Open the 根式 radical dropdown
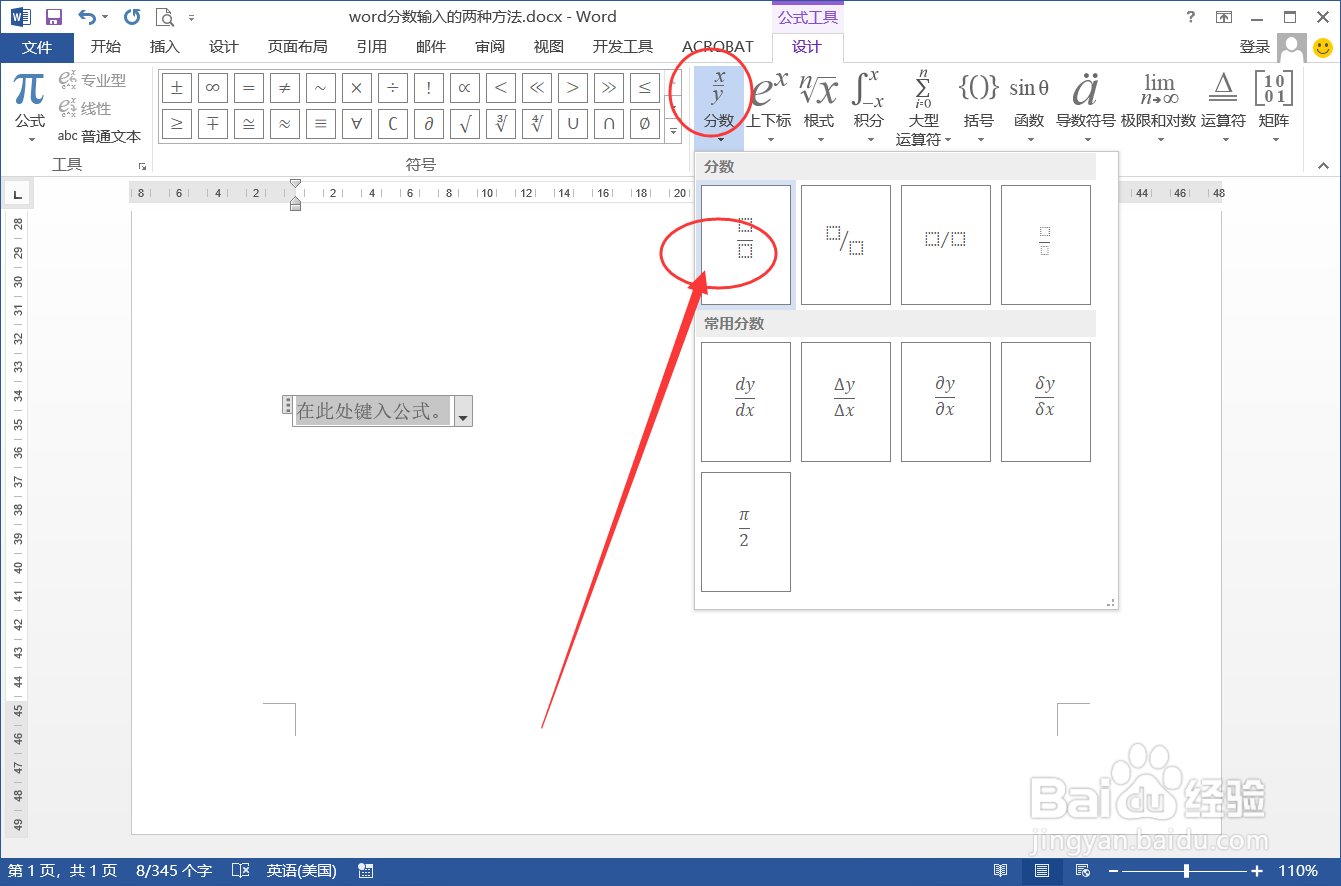Image resolution: width=1341 pixels, height=886 pixels. click(819, 108)
